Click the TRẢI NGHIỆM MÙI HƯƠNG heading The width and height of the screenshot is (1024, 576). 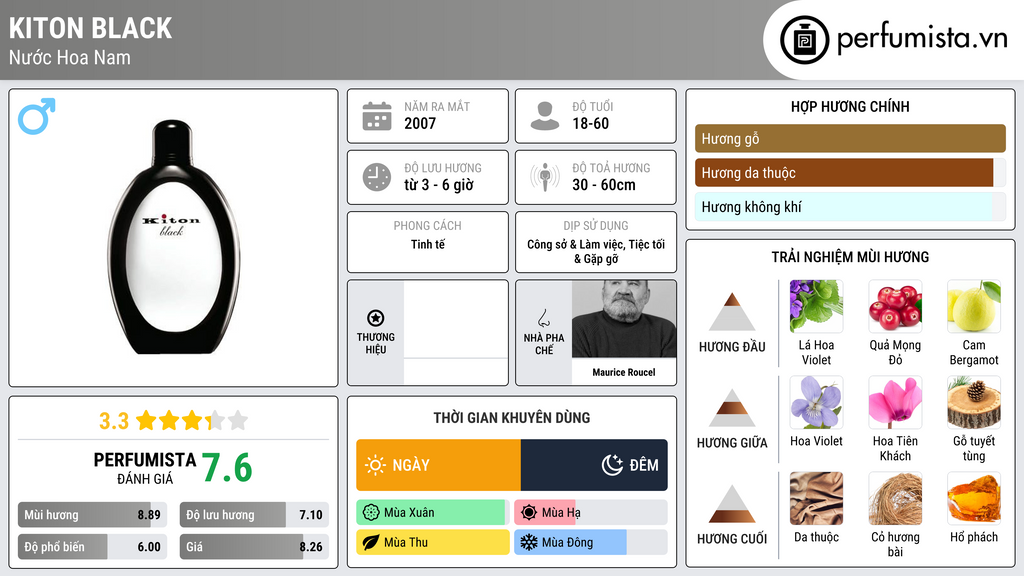coord(850,257)
